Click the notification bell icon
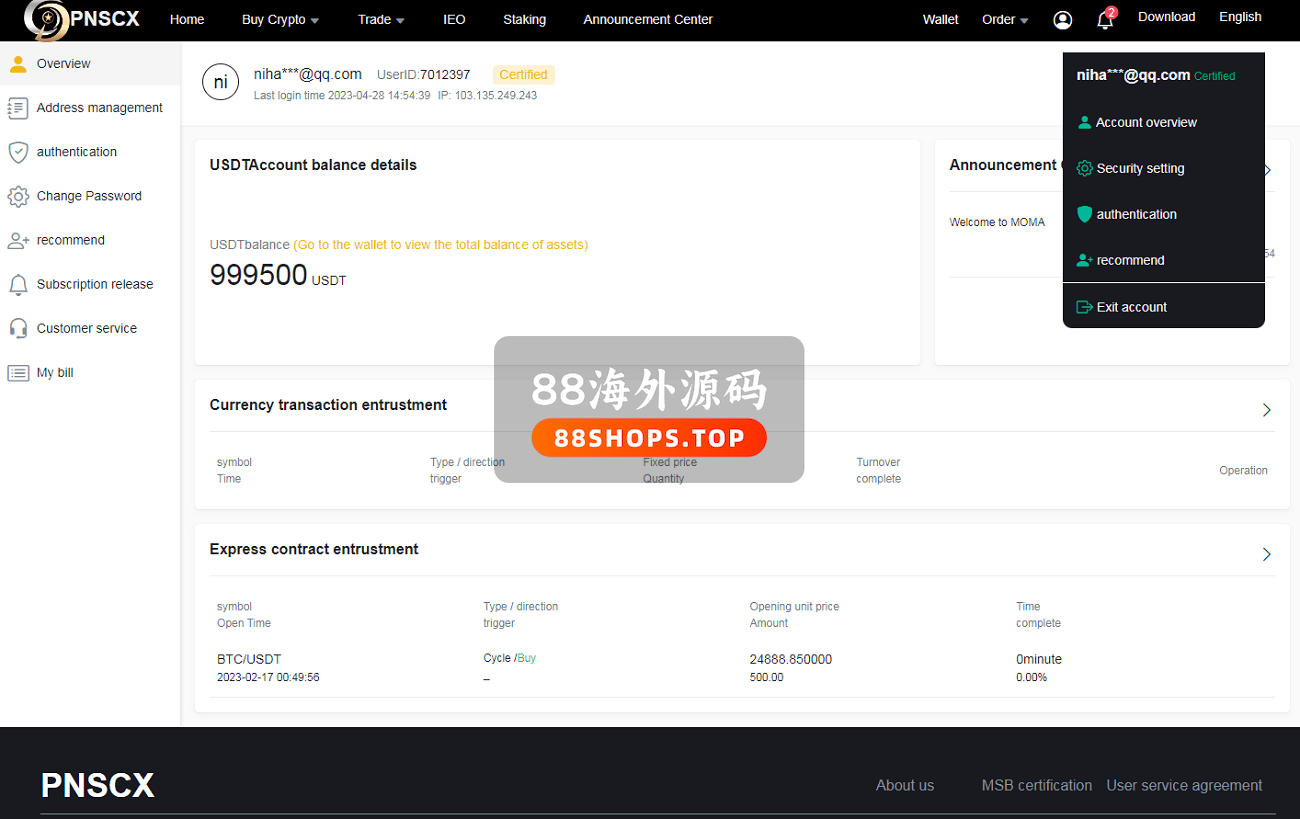The height and width of the screenshot is (819, 1300). click(1104, 20)
